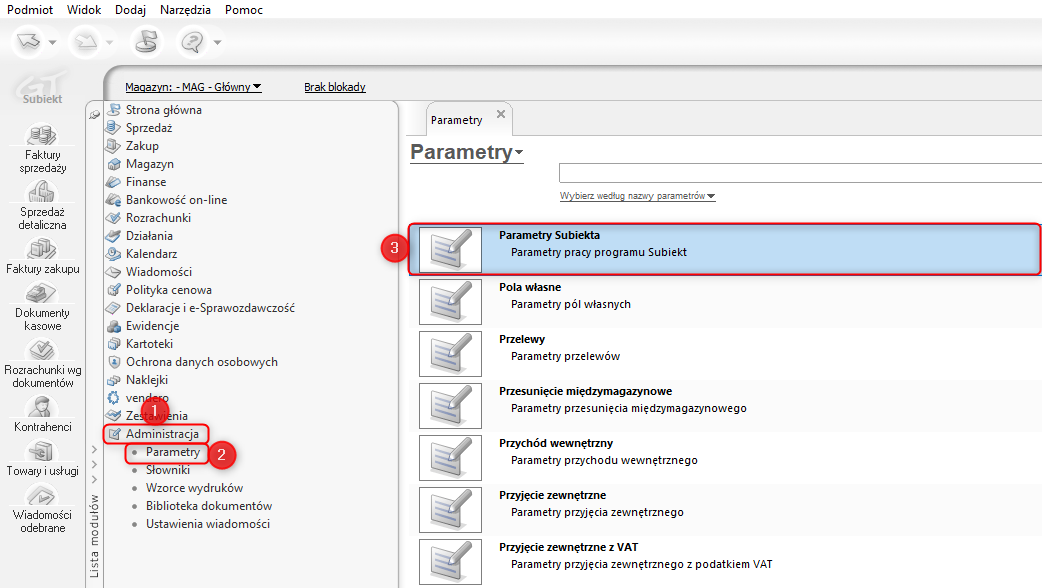Click Kontrahenci sidebar icon

coord(41,407)
